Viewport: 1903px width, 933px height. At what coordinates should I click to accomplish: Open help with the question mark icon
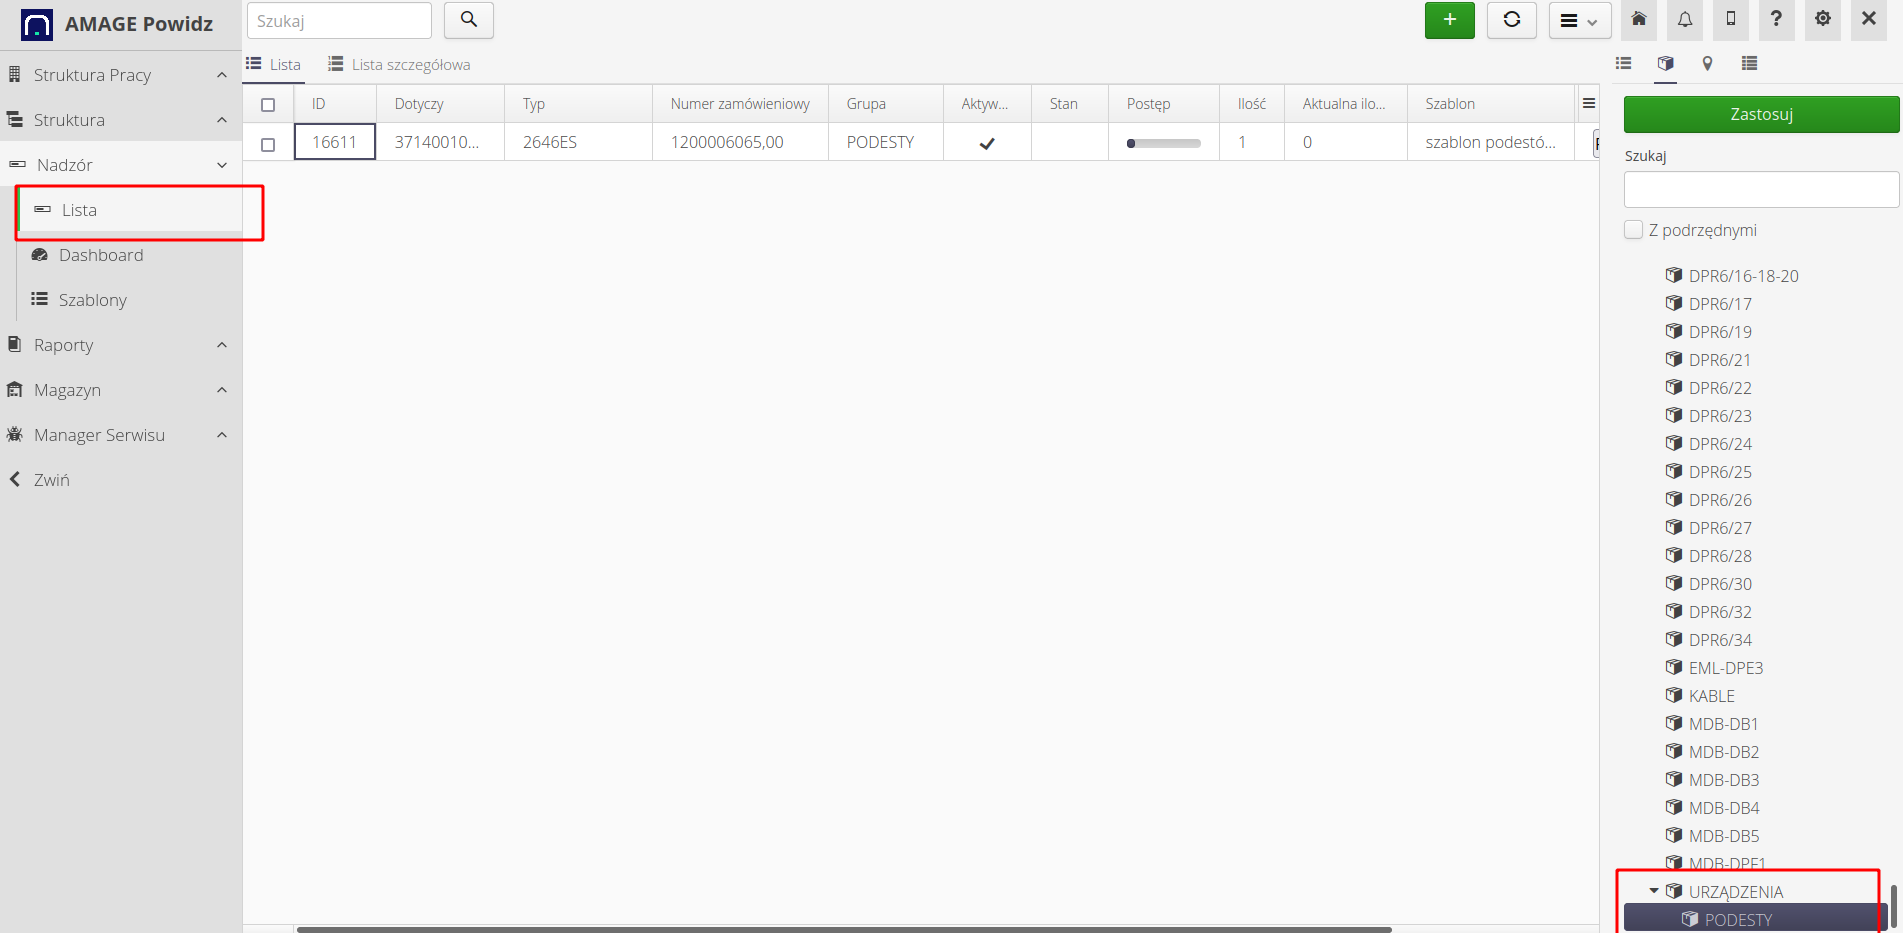click(1776, 20)
